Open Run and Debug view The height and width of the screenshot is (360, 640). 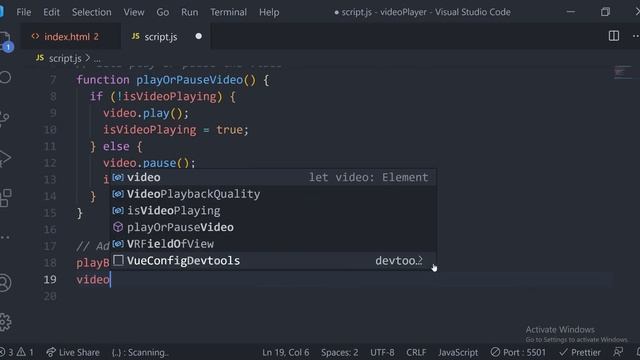[x=4, y=158]
